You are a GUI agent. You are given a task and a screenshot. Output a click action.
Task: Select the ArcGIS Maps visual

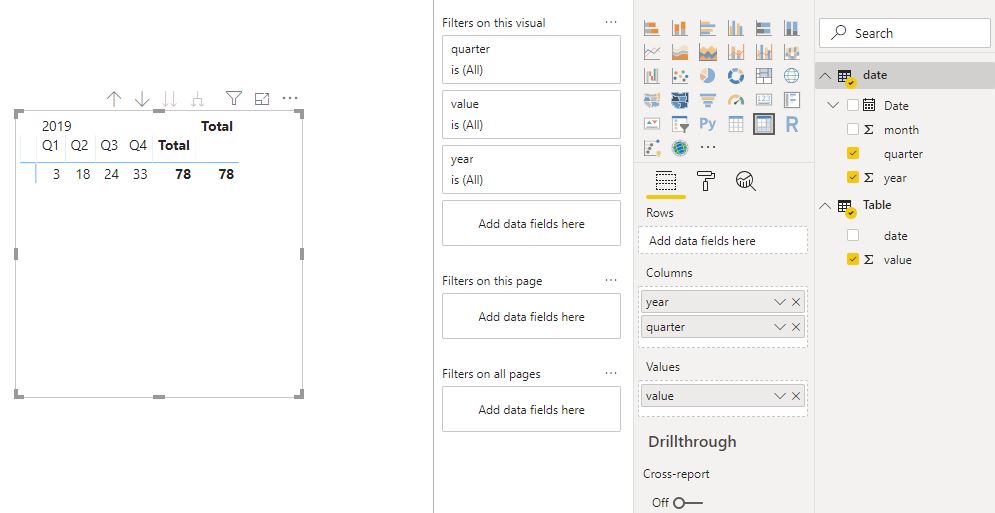680,148
